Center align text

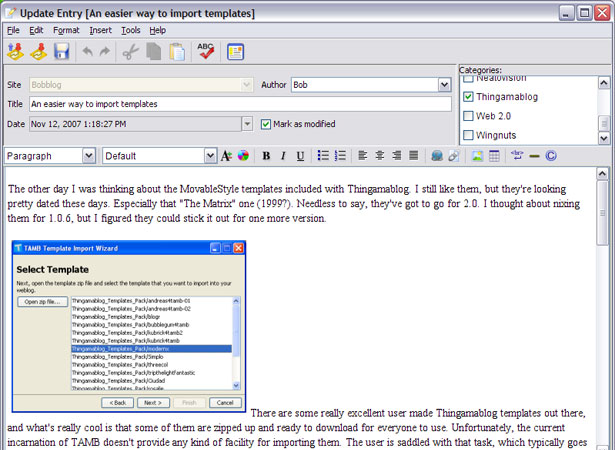click(x=380, y=156)
